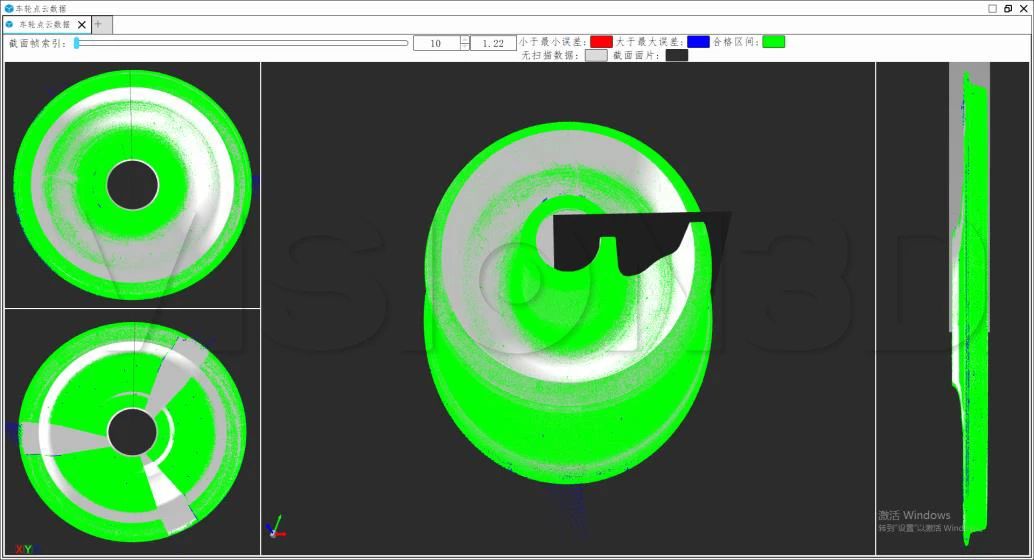1034x560 pixels.
Task: Pick the red 小于最小误差 color swatch
Action: point(601,42)
